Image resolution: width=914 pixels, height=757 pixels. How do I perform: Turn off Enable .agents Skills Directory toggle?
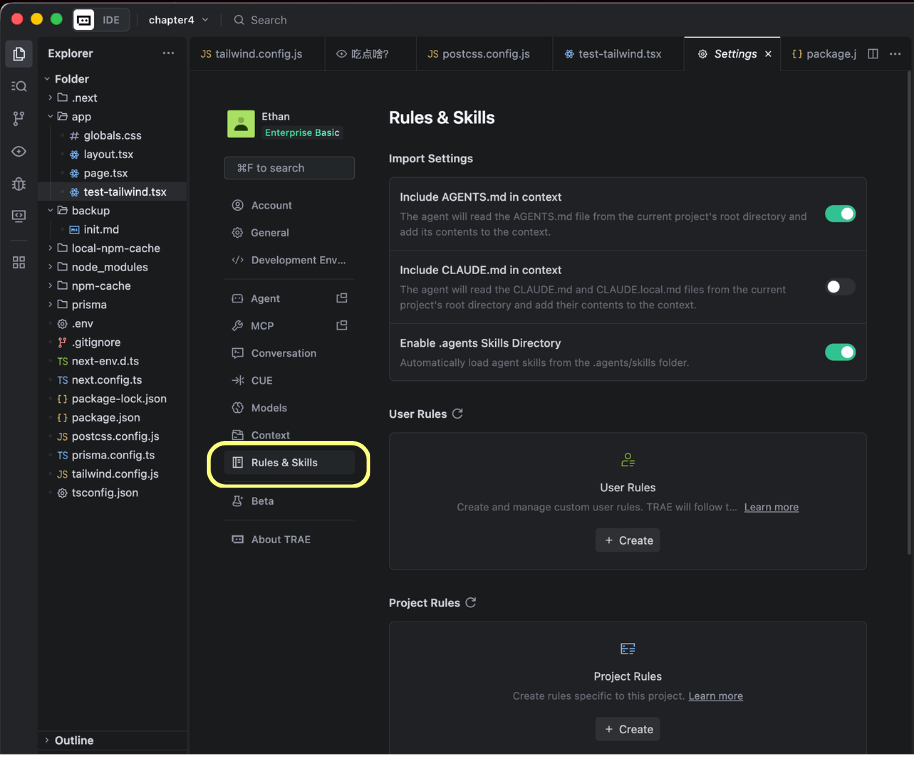coord(839,352)
